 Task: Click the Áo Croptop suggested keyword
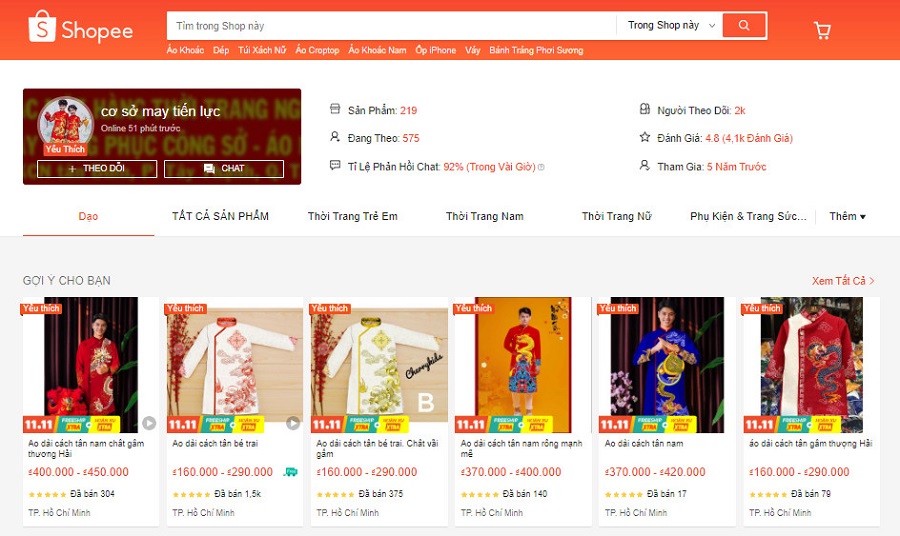click(317, 51)
